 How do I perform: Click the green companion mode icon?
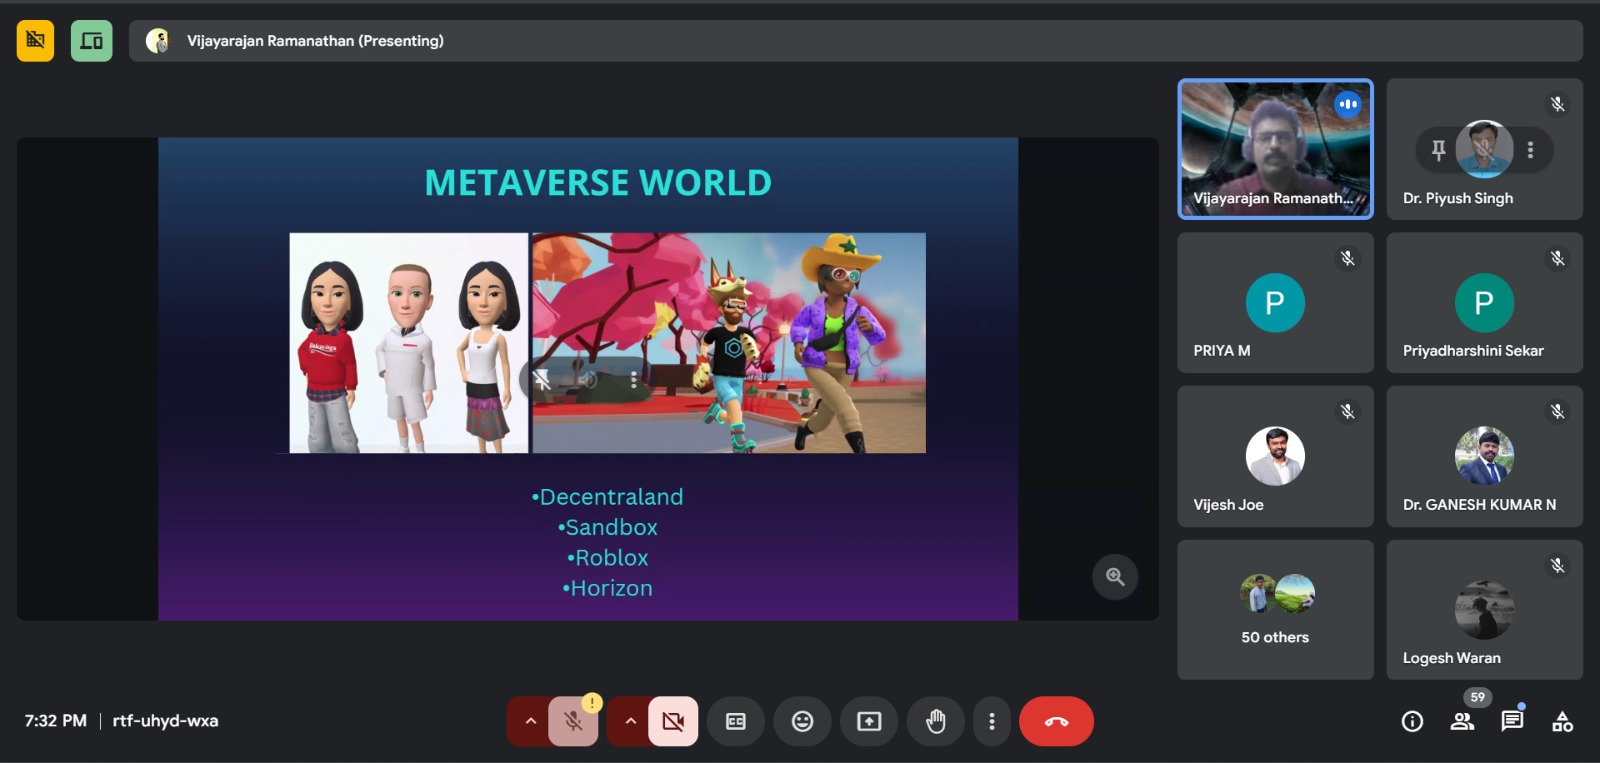point(92,41)
